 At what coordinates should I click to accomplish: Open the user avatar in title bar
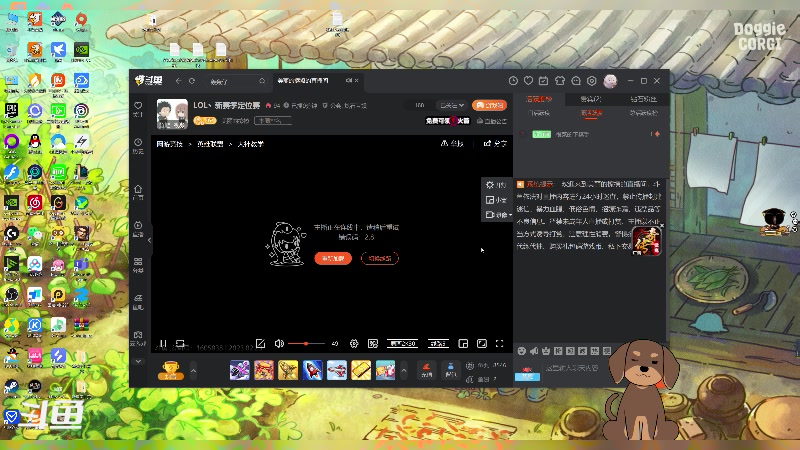point(610,81)
